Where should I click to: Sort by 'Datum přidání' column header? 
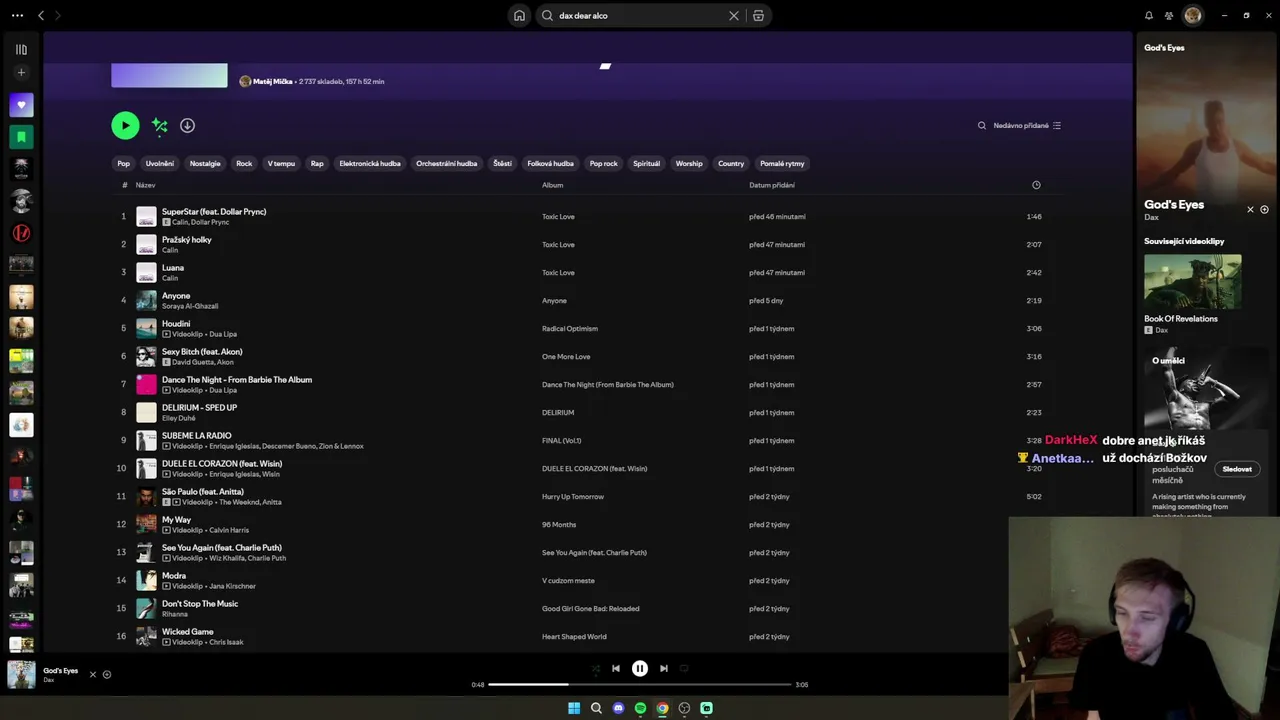[x=772, y=185]
